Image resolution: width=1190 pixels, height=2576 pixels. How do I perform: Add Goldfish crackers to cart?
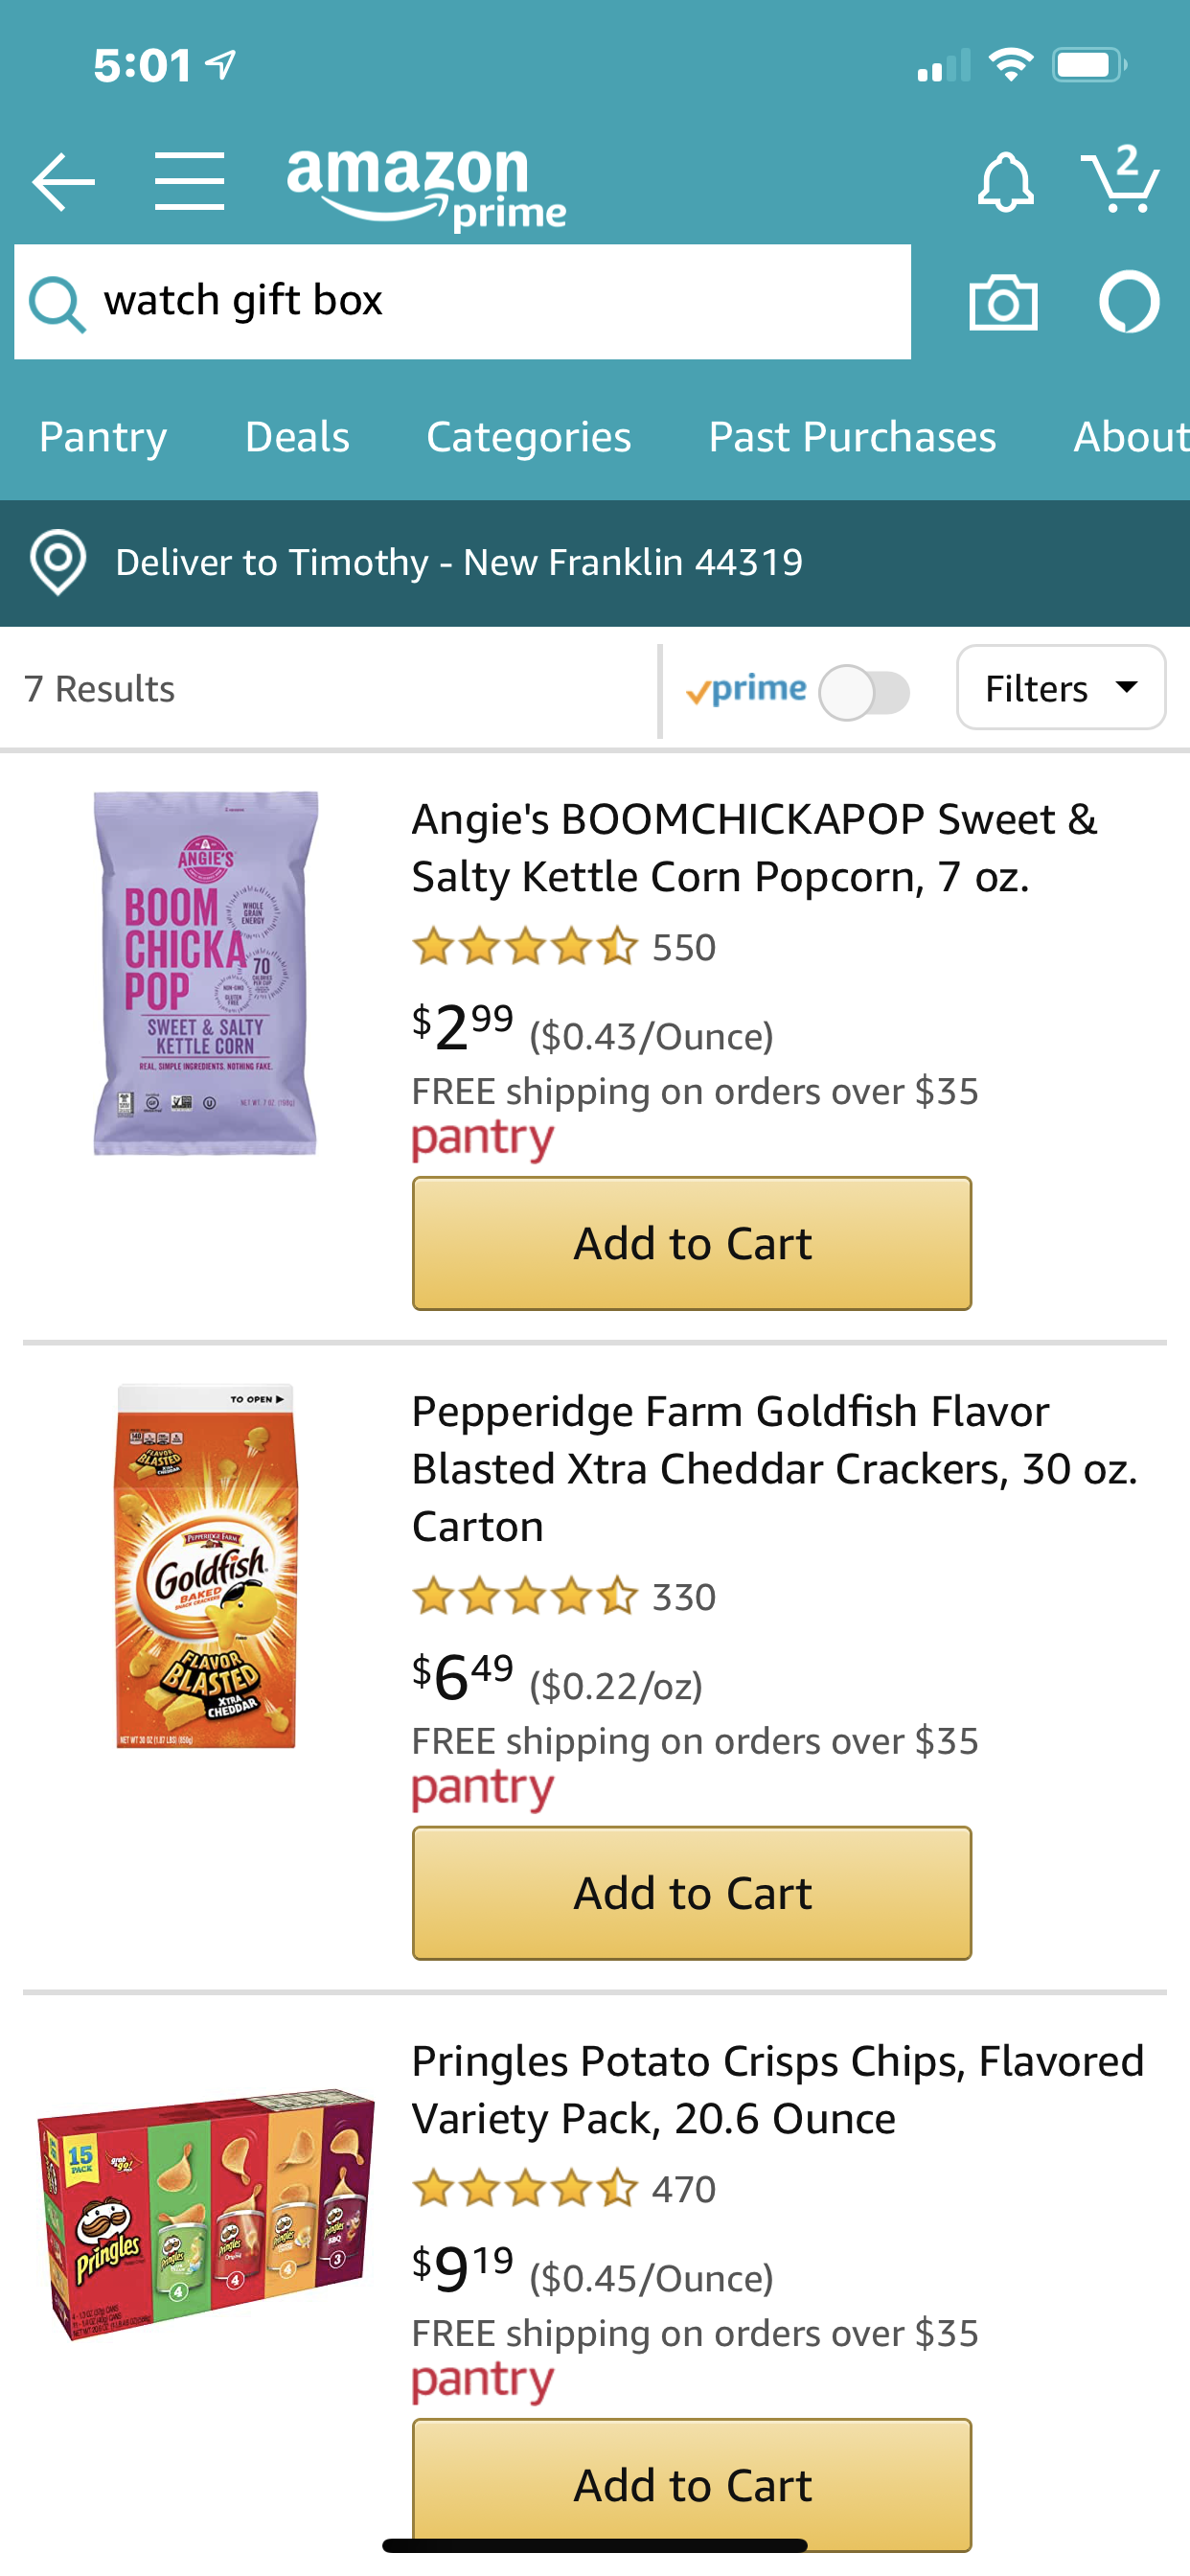coord(692,1892)
